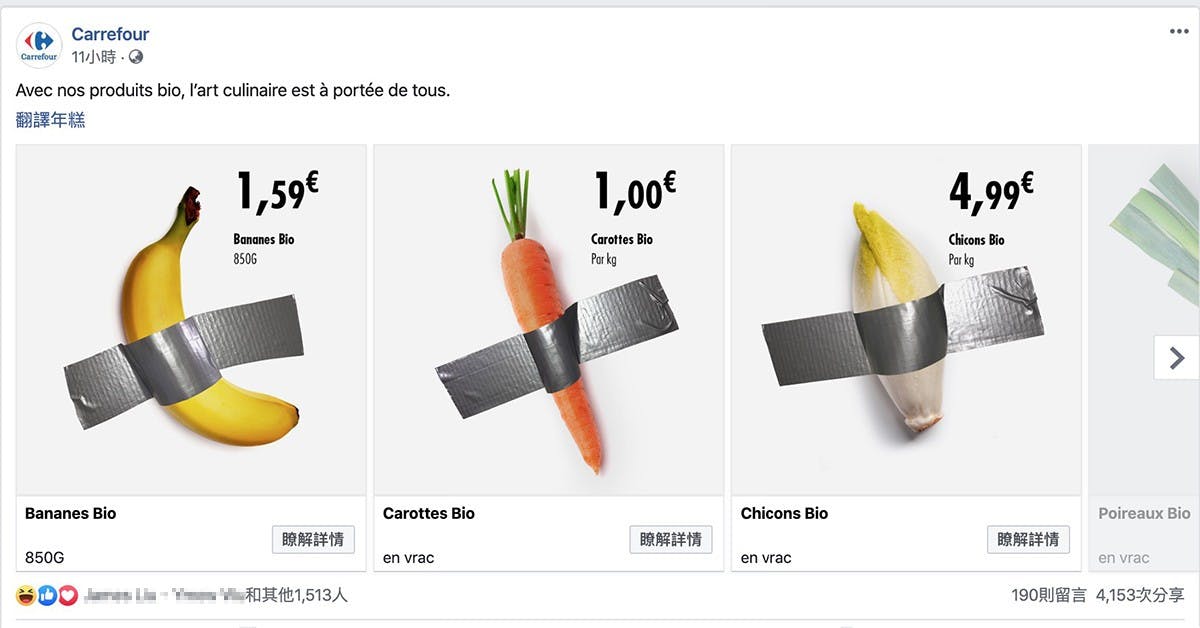View the 190則留言 comments count

[1048, 595]
